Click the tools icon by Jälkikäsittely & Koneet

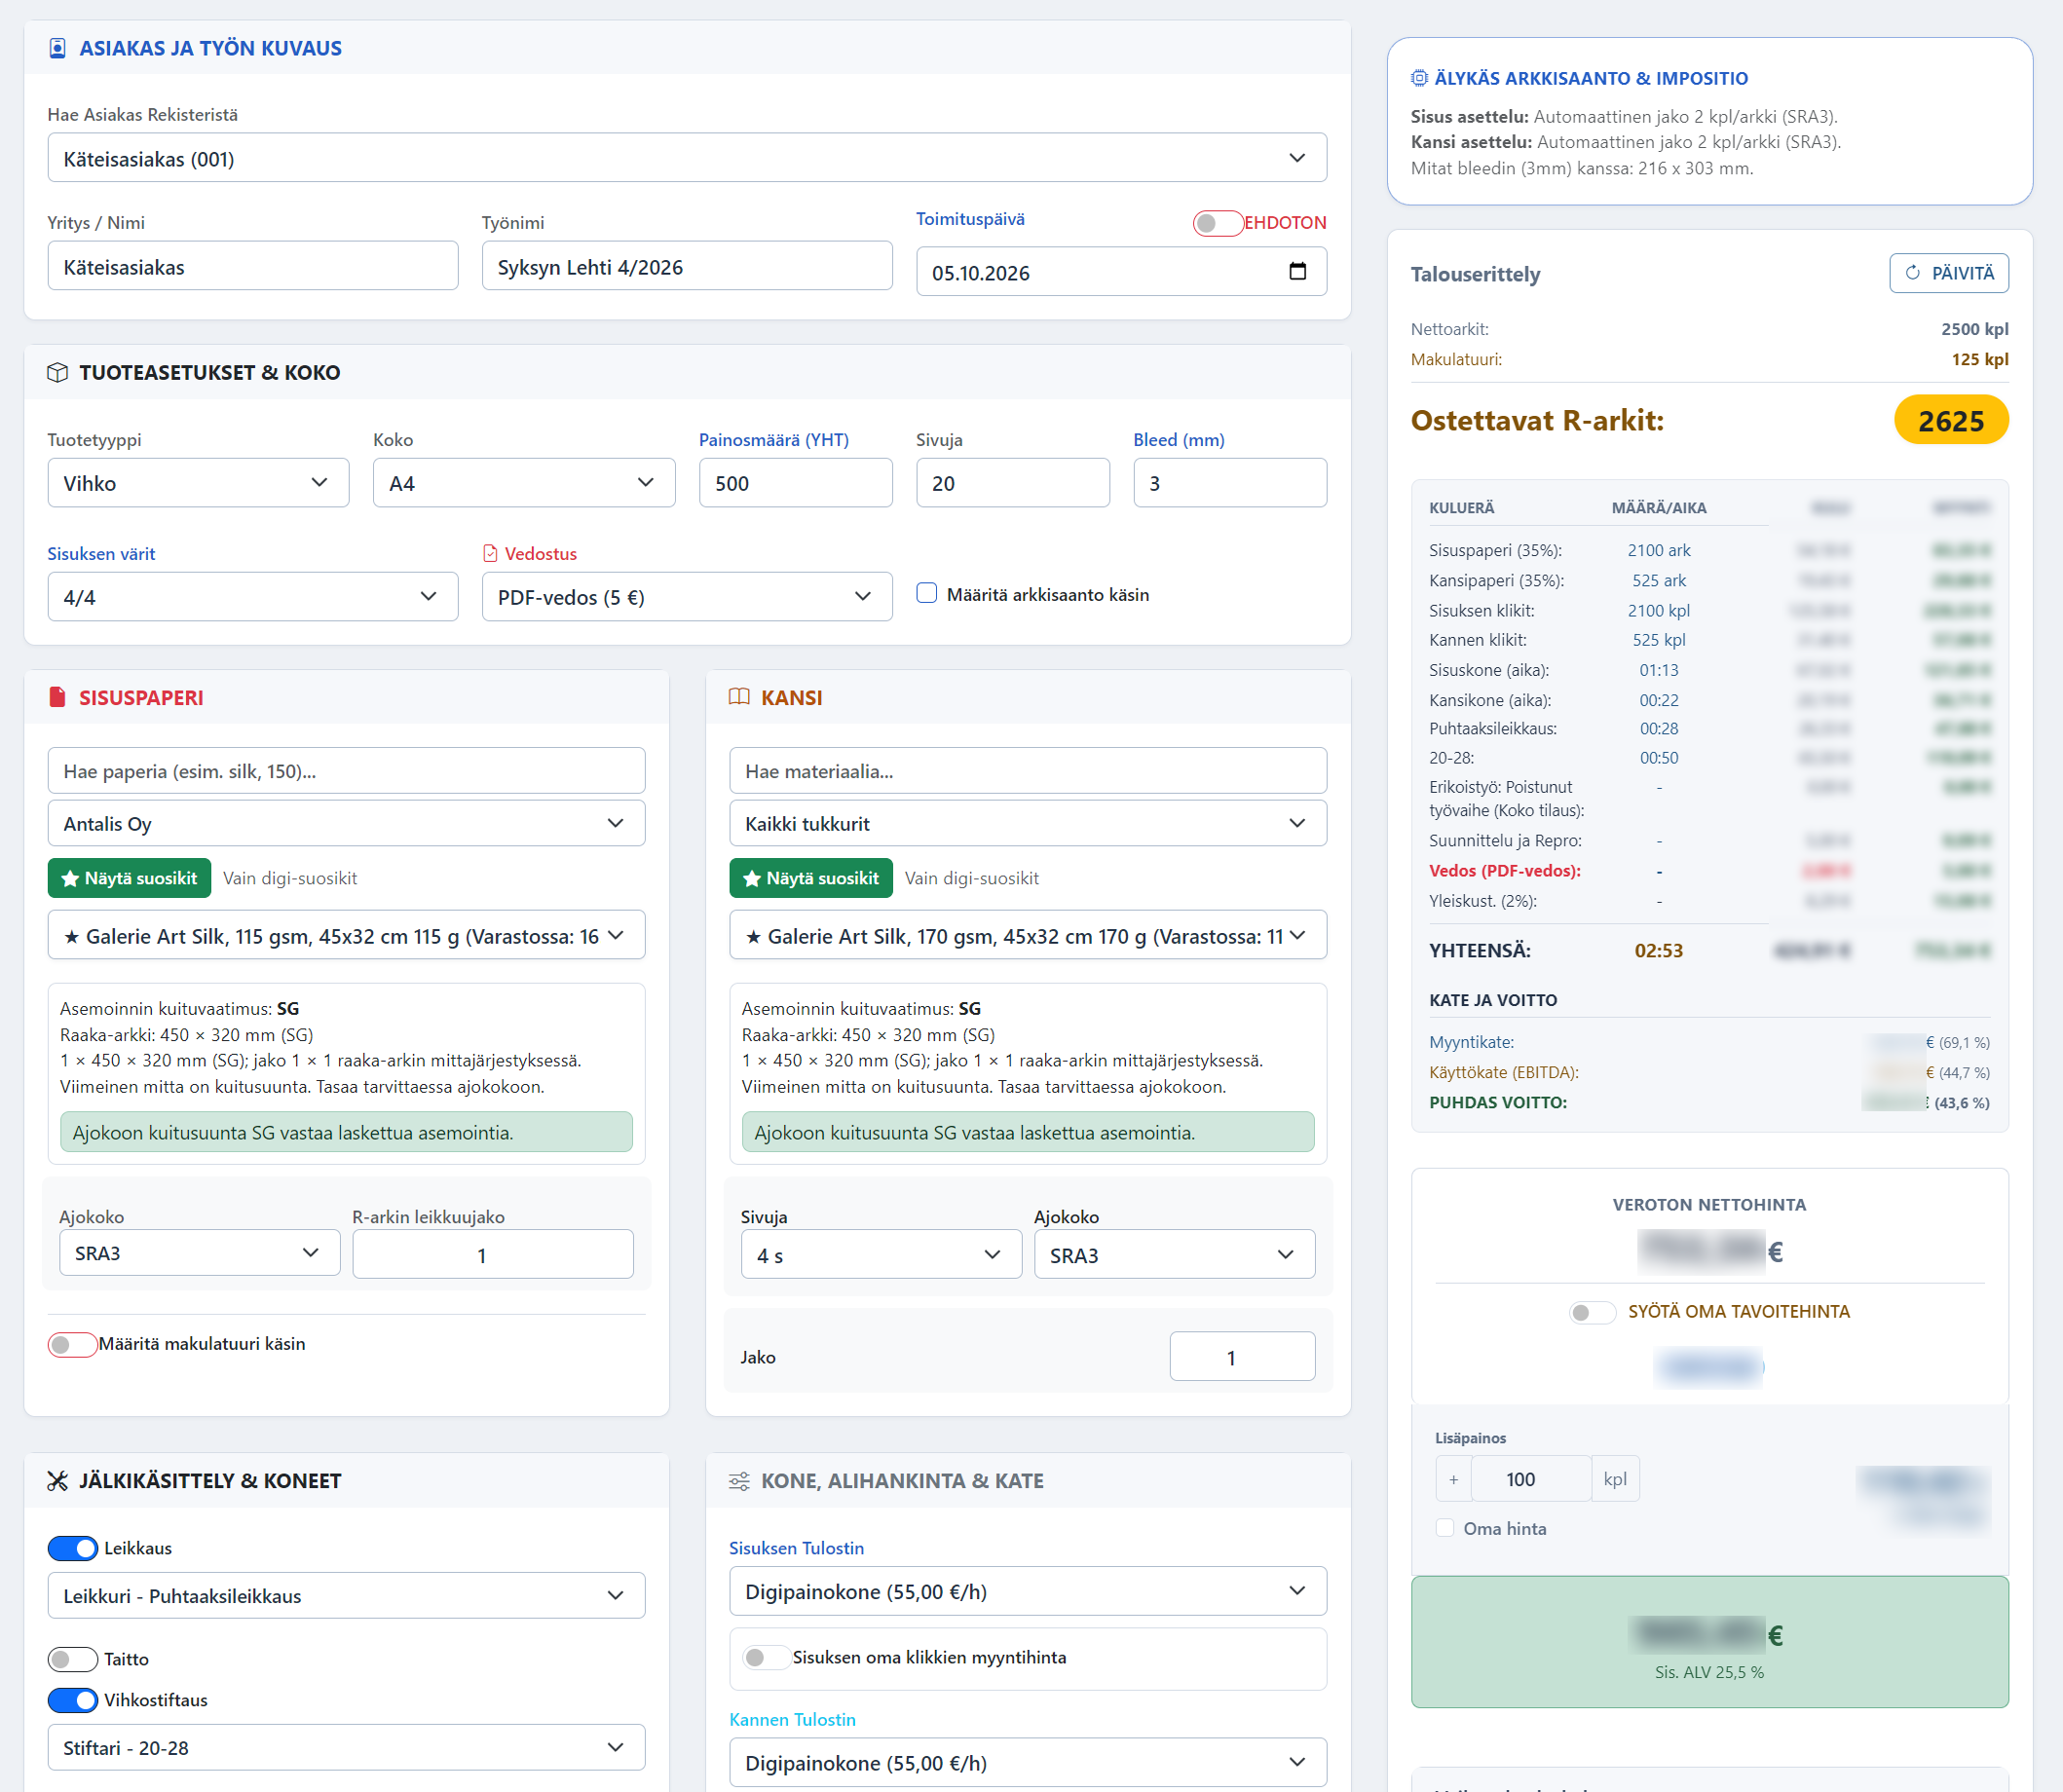pos(58,1481)
